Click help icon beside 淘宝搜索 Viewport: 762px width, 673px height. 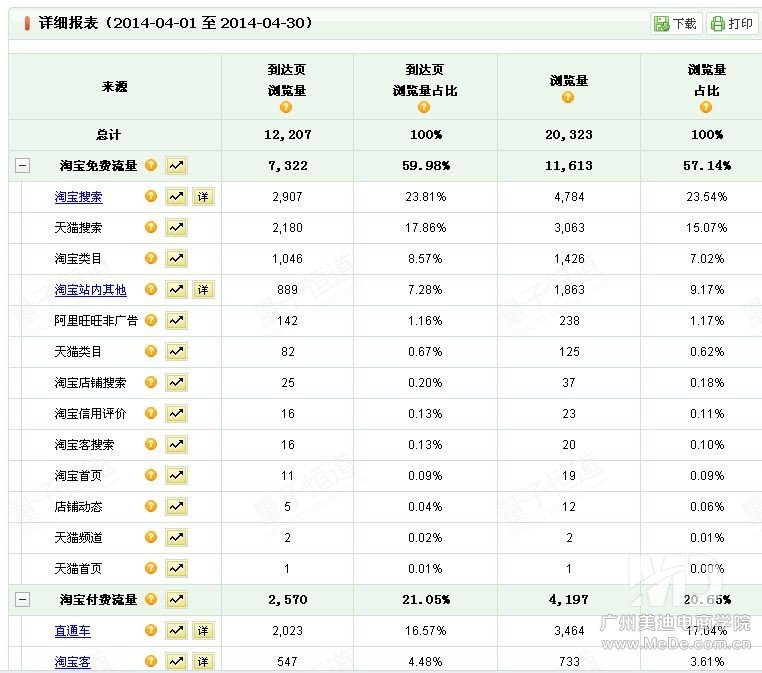click(151, 196)
